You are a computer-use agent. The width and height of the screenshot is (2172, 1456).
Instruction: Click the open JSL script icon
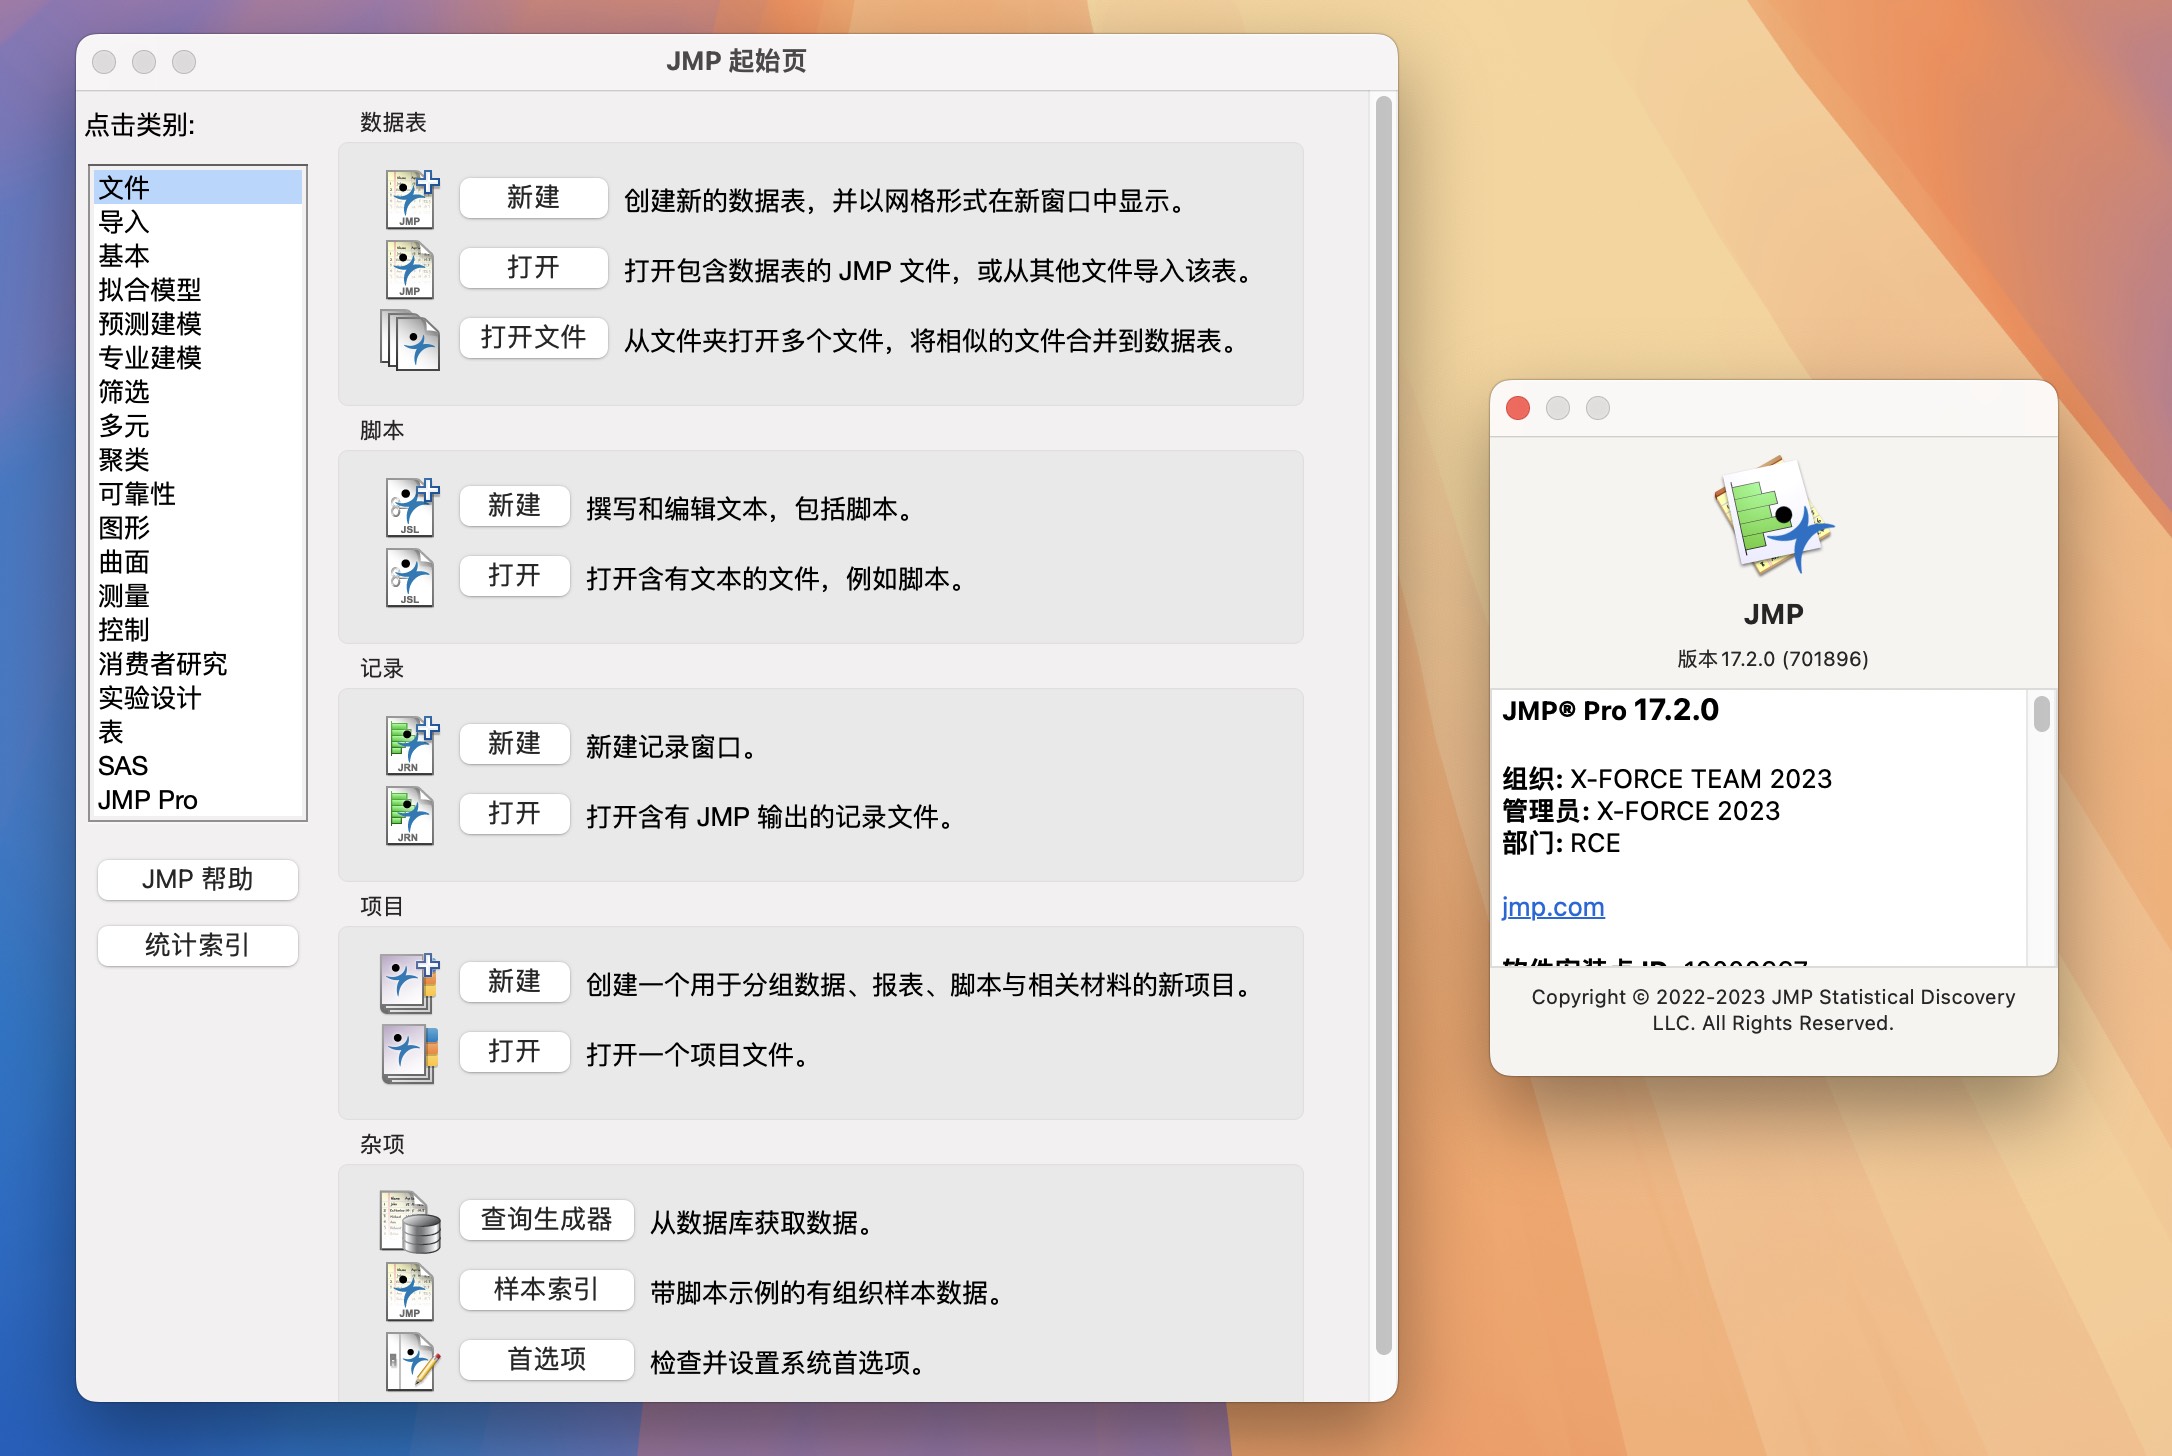tap(410, 577)
